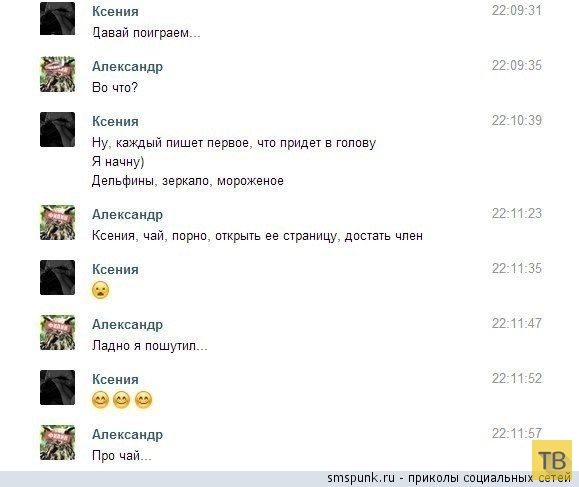Viewport: 579px width, 487px height.
Task: Click Александр's owl avatar at 22:09:35
Action: [x=57, y=74]
